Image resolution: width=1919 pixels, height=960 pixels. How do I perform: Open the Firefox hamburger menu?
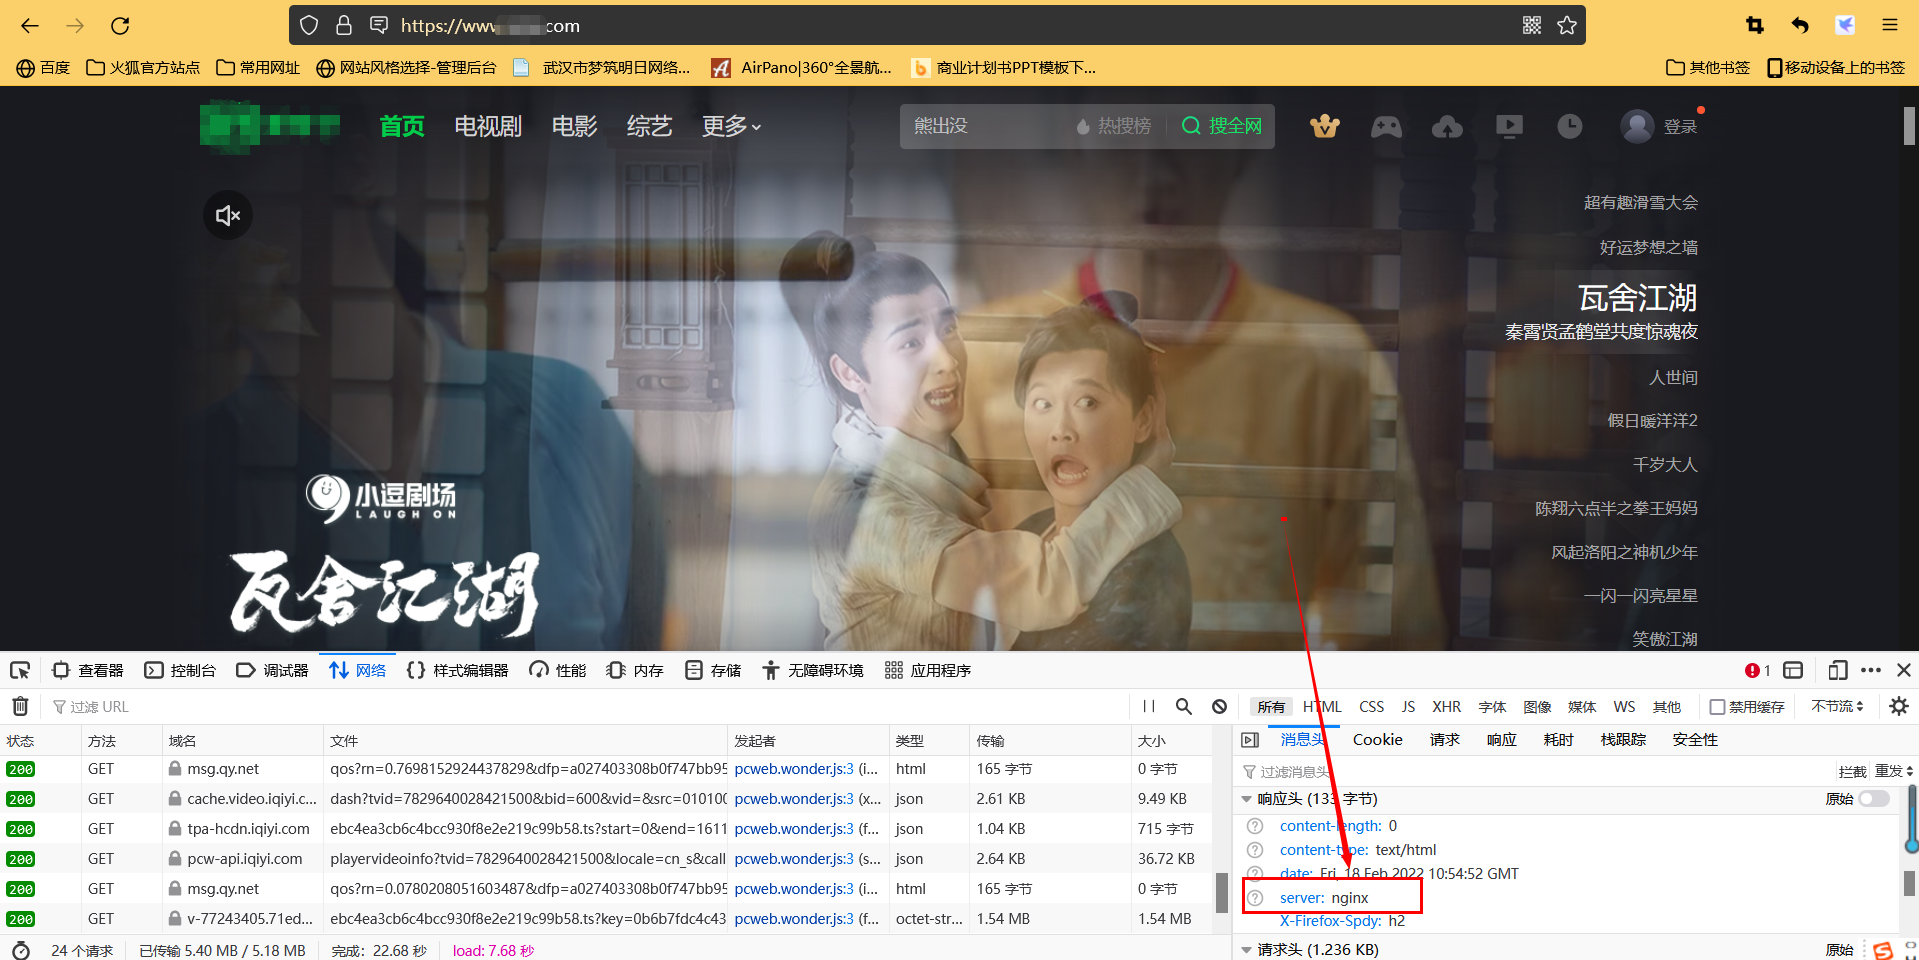[1890, 26]
